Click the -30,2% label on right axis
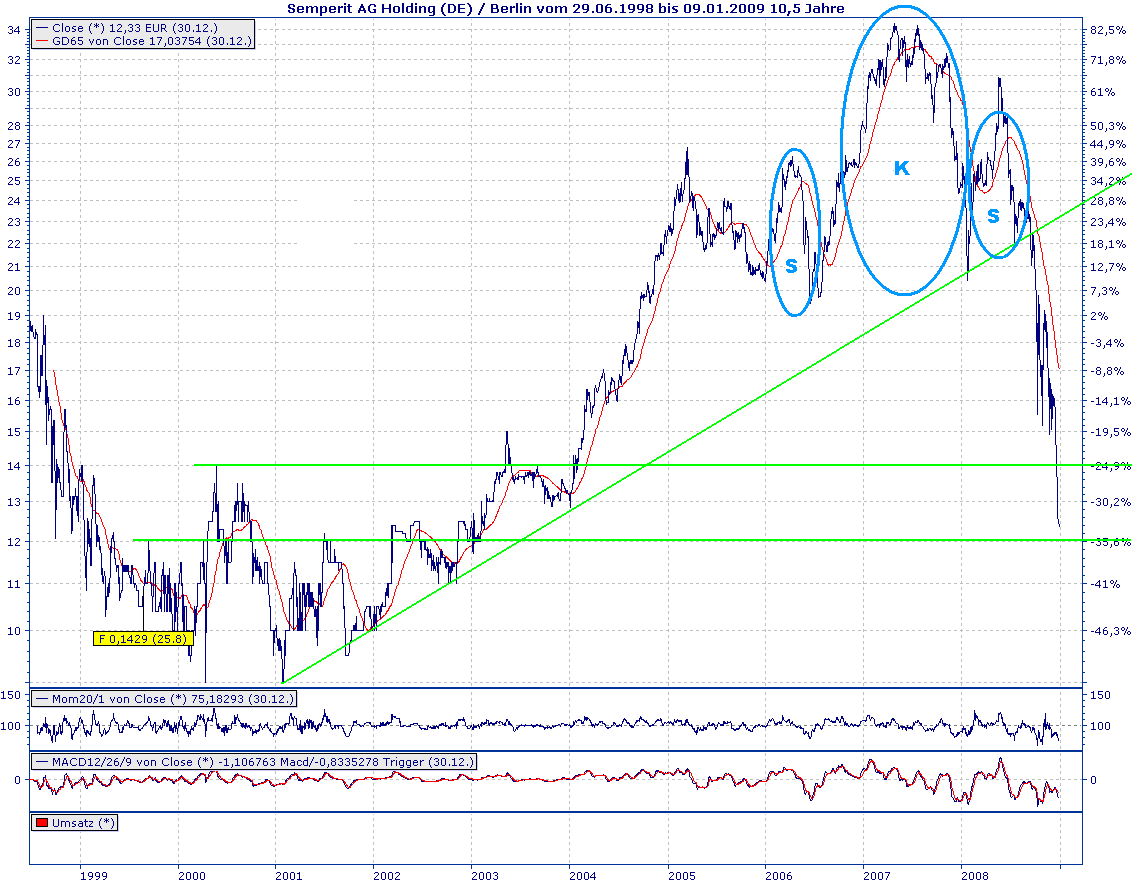Image resolution: width=1132 pixels, height=883 pixels. click(1110, 502)
